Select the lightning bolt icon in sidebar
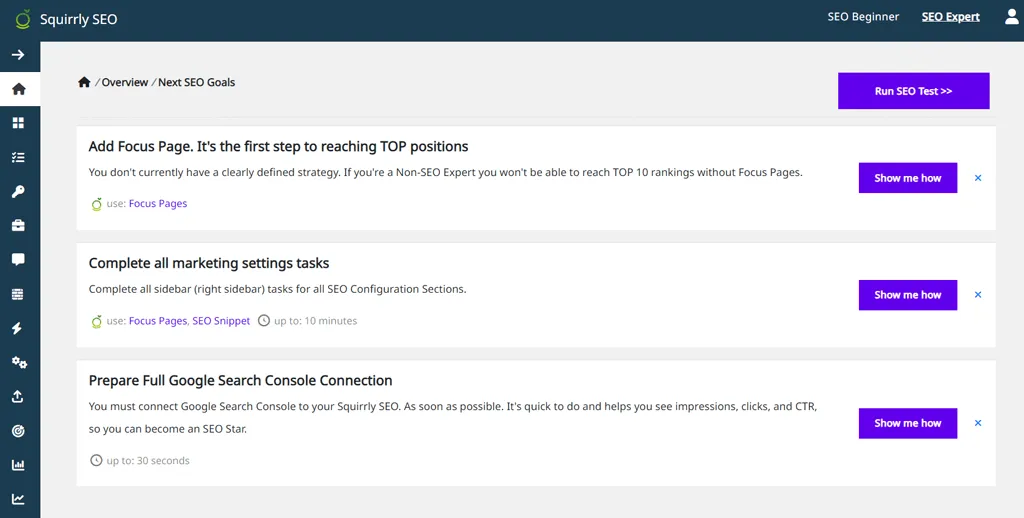The height and width of the screenshot is (518, 1024). (18, 329)
